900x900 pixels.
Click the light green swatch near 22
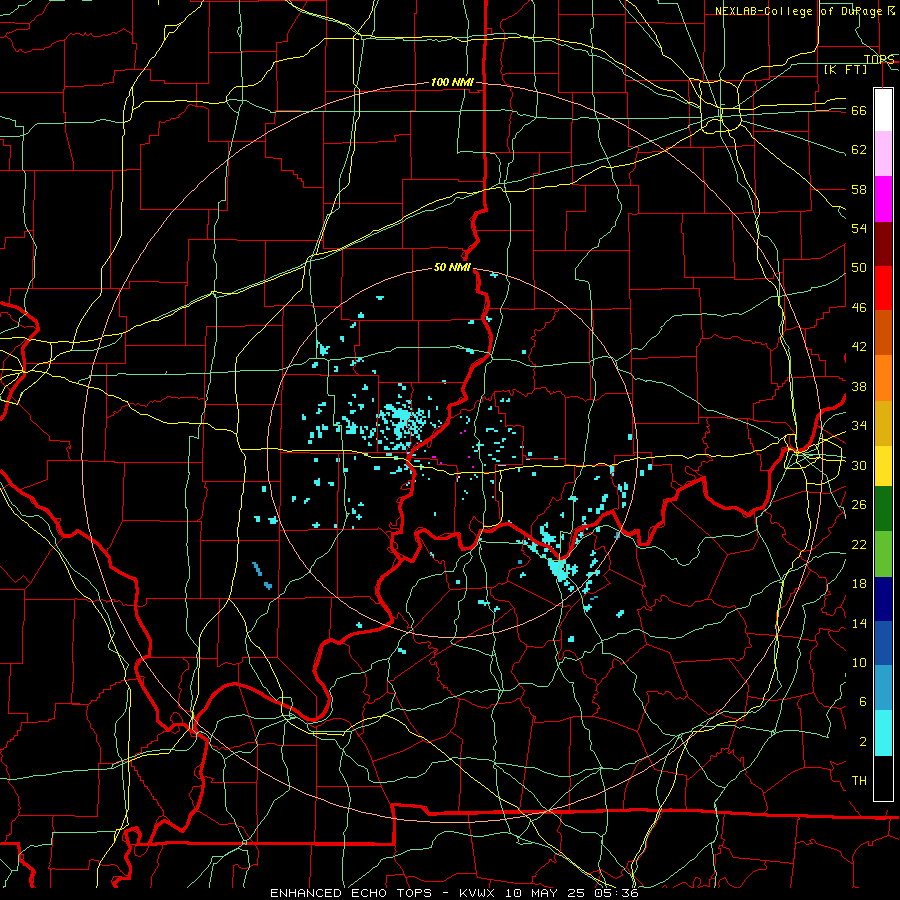click(883, 554)
